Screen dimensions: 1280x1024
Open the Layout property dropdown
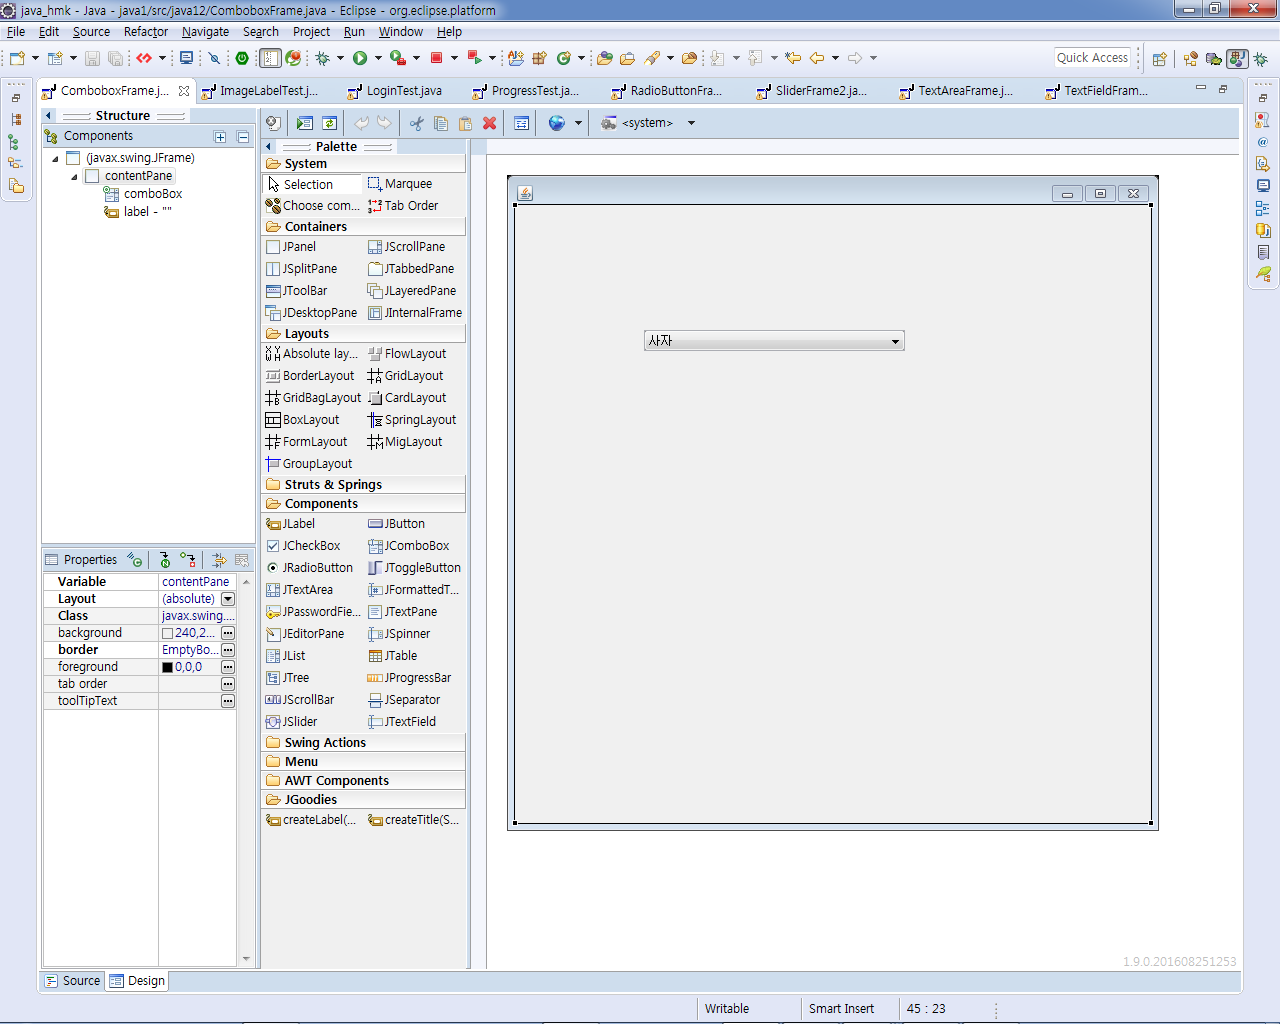click(x=228, y=599)
